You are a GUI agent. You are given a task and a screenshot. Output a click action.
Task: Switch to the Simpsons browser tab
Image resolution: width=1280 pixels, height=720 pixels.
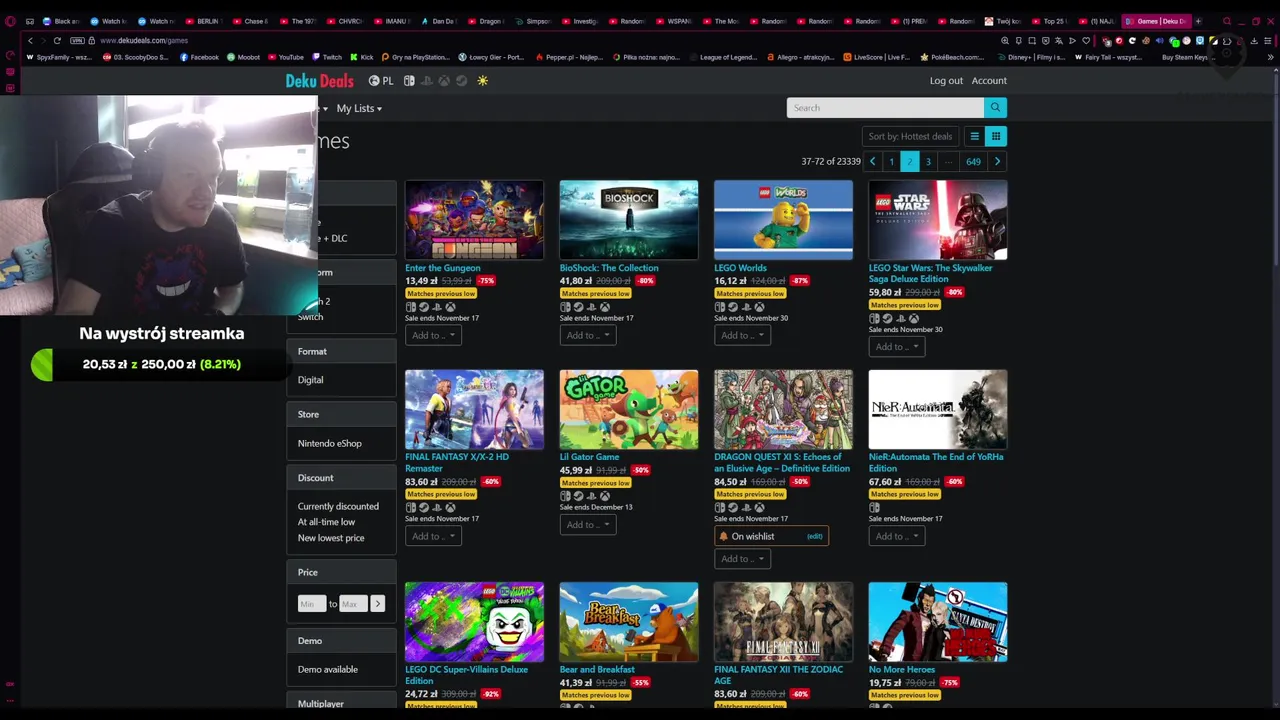[533, 21]
